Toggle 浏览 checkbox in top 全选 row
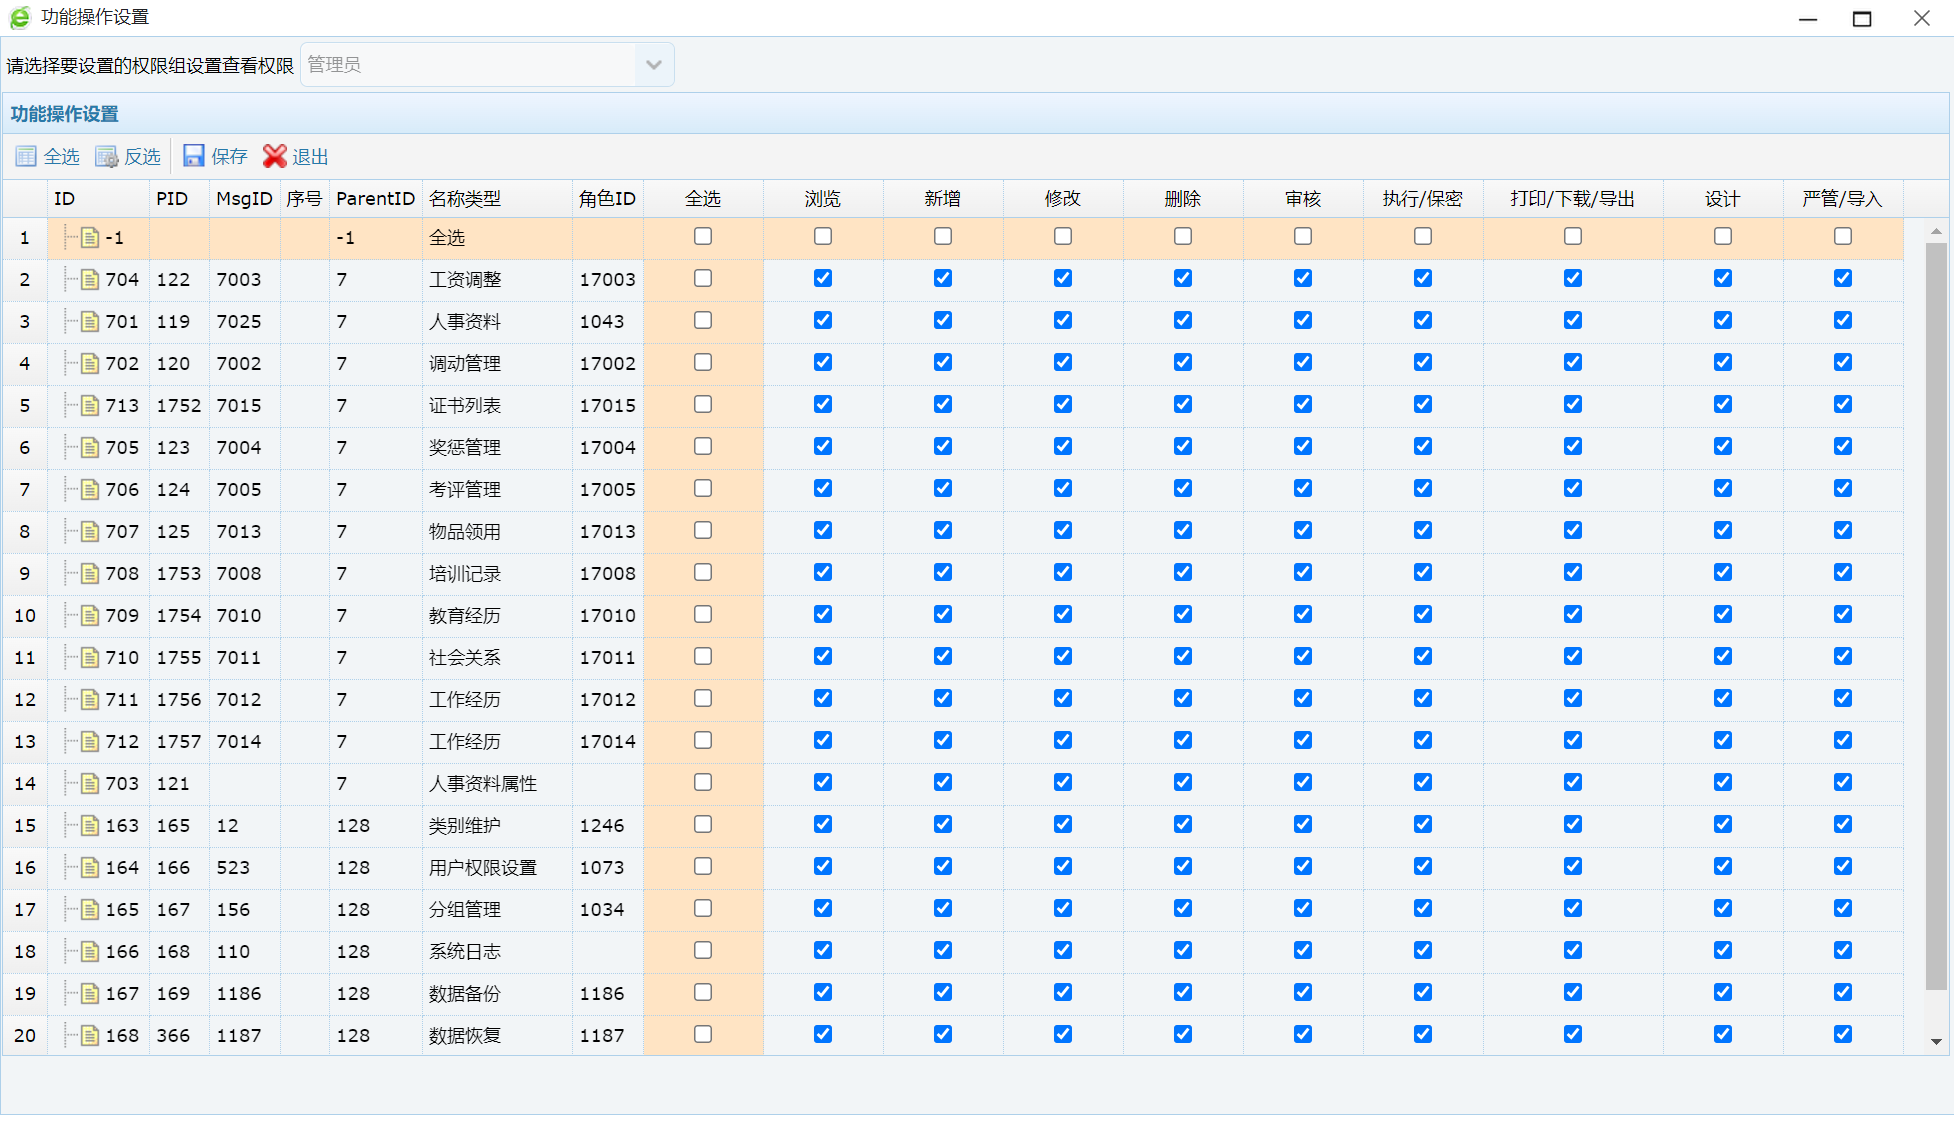1954x1122 pixels. click(823, 236)
